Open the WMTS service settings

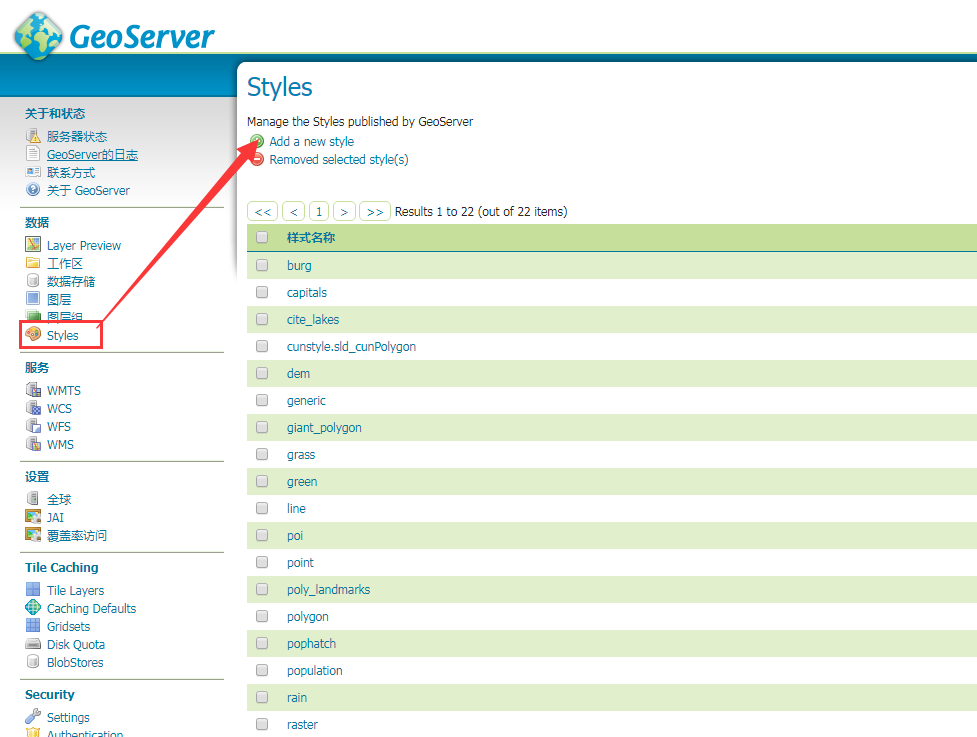64,391
